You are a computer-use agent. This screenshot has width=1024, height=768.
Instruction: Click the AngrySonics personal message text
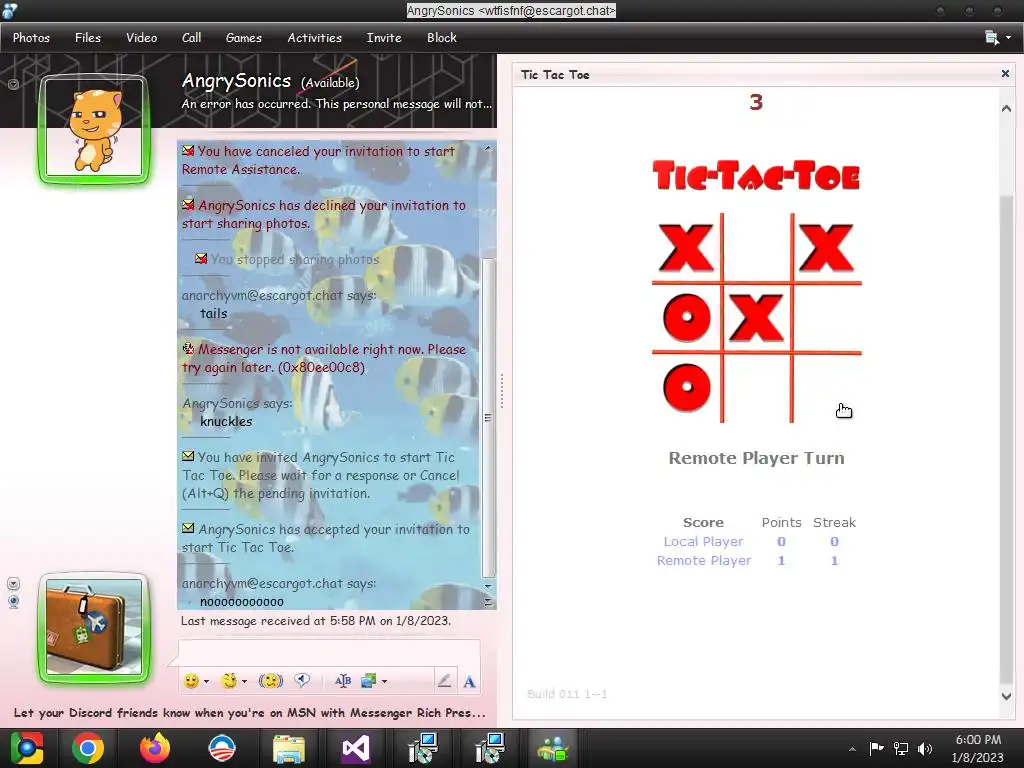click(336, 104)
